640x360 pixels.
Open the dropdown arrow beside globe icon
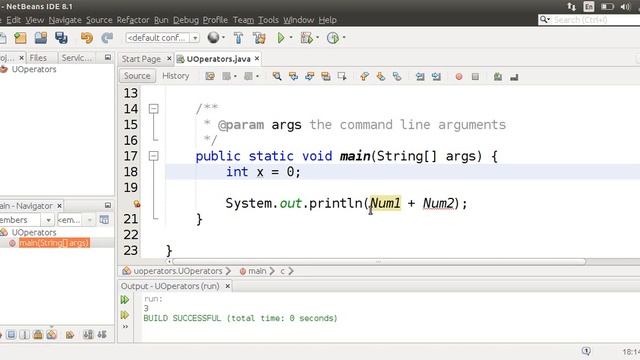tap(223, 38)
